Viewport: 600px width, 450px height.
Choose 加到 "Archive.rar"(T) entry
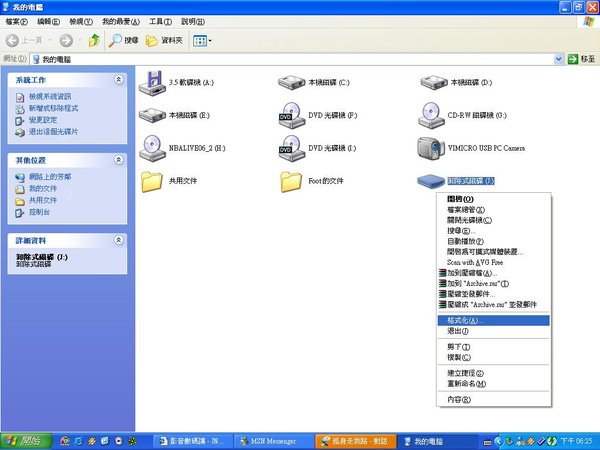pyautogui.click(x=493, y=284)
